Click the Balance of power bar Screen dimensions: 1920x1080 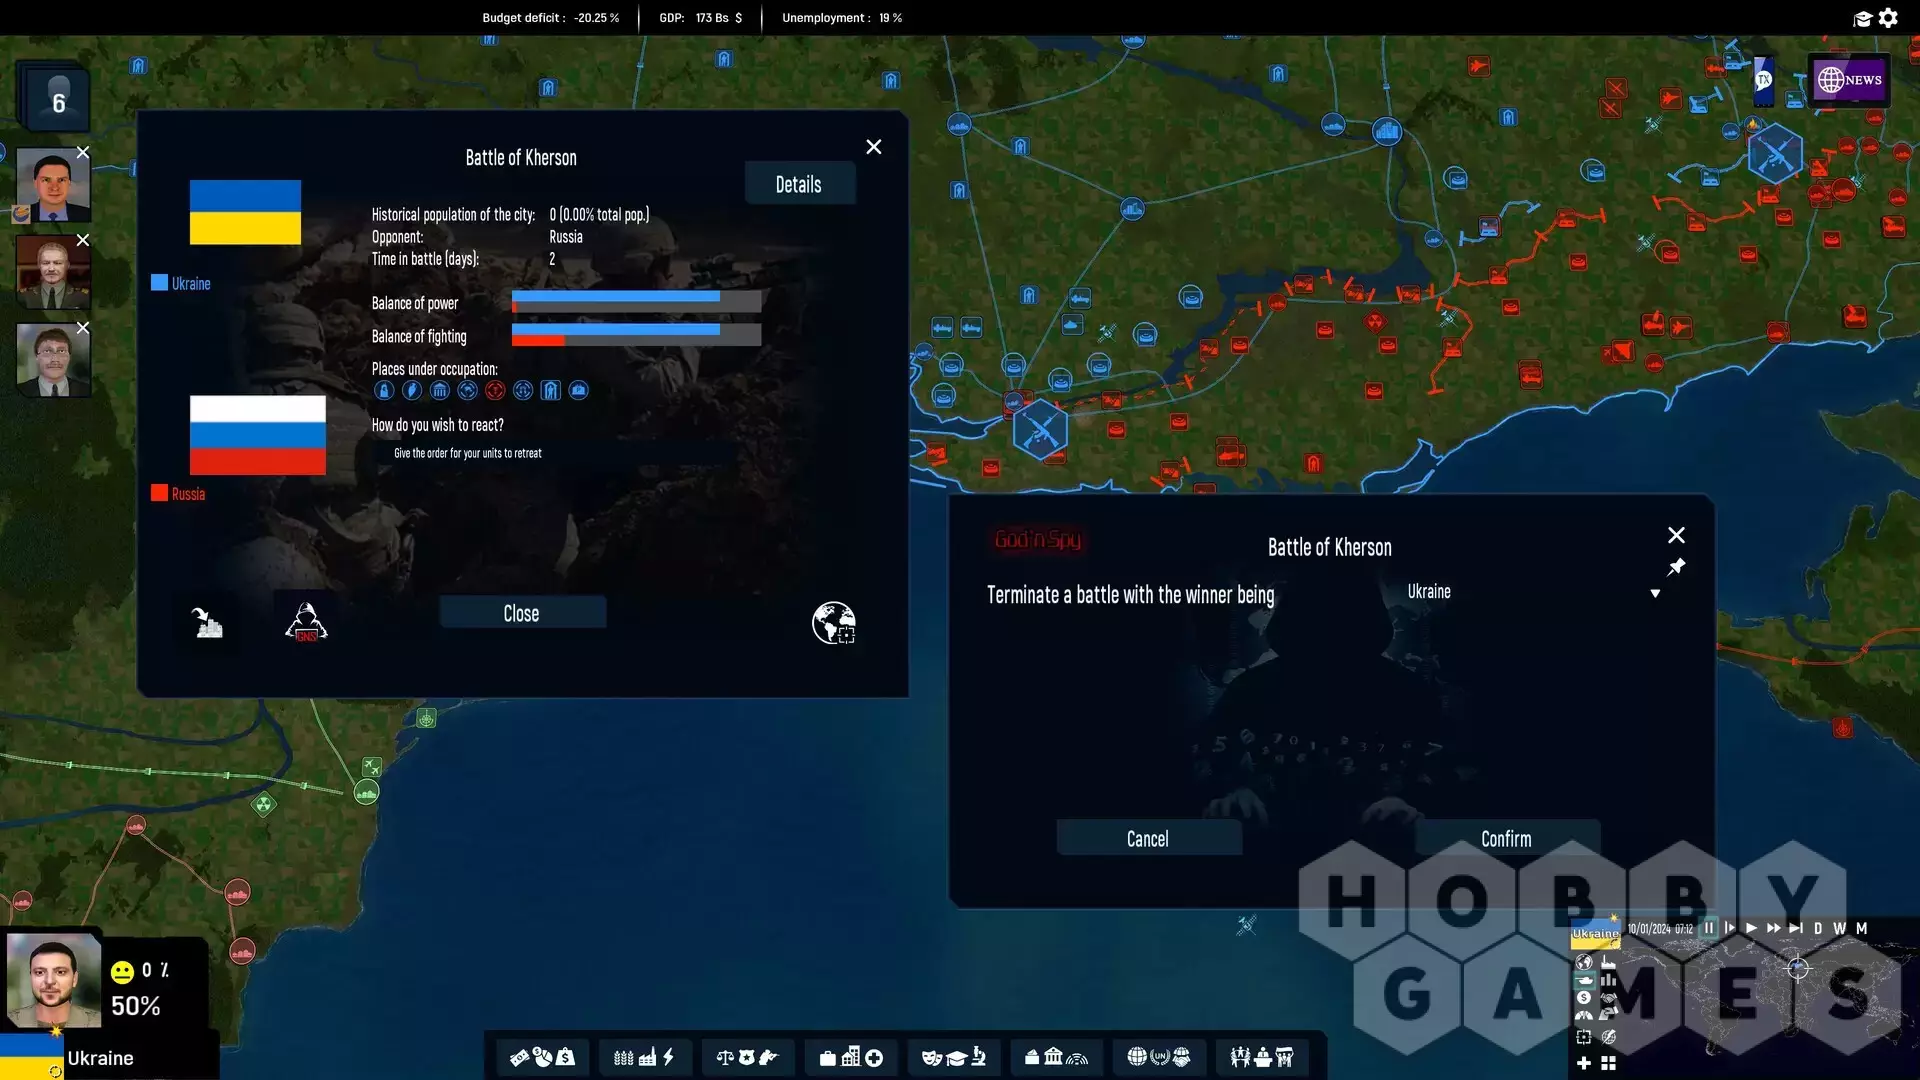pyautogui.click(x=636, y=301)
